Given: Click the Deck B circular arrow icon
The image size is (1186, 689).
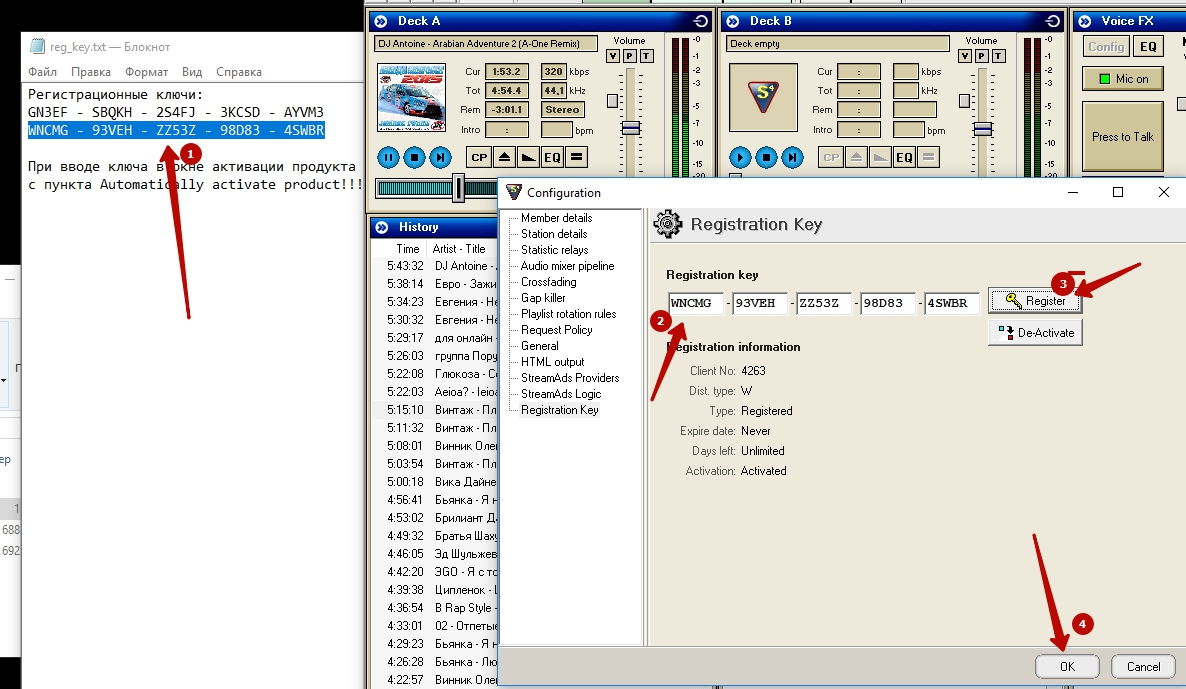Looking at the screenshot, I should click(1052, 21).
